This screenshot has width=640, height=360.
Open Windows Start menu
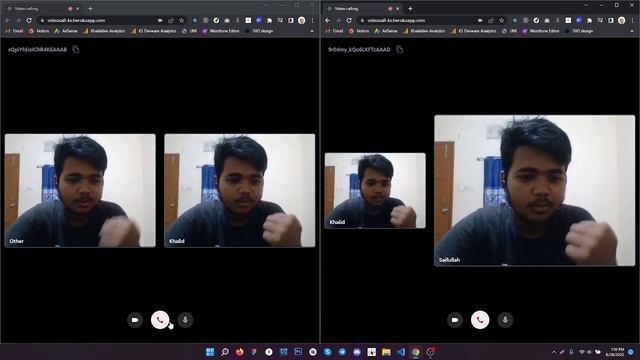tap(210, 352)
